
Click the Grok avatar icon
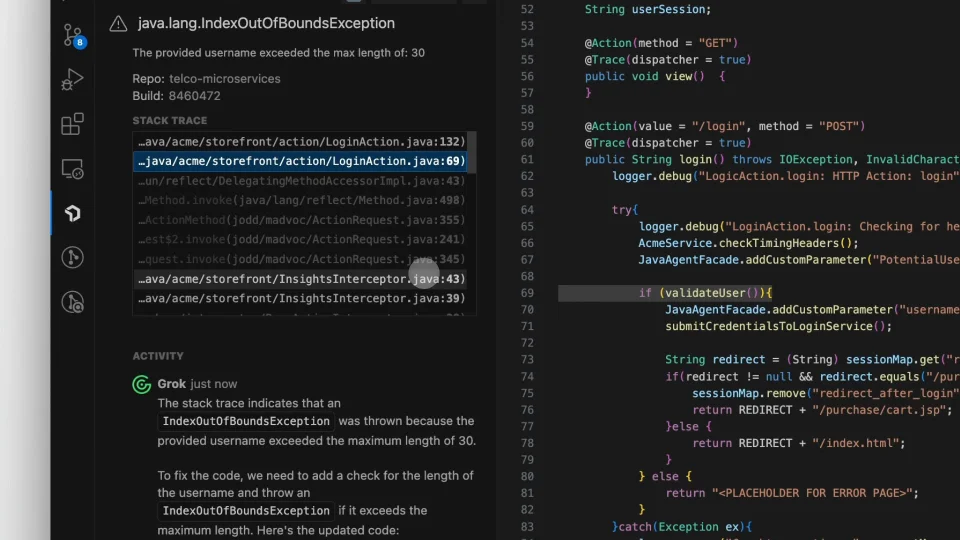click(x=141, y=384)
